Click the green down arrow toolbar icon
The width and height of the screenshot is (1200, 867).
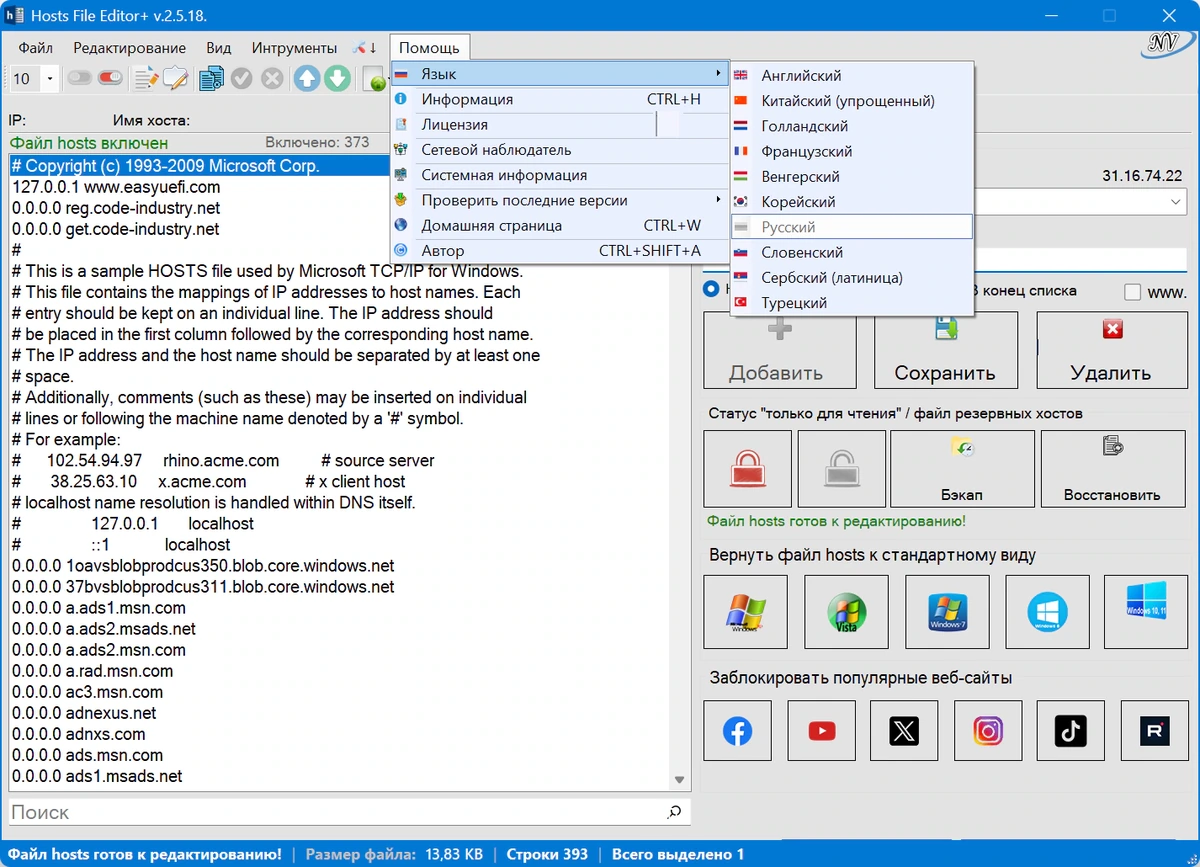[x=337, y=78]
